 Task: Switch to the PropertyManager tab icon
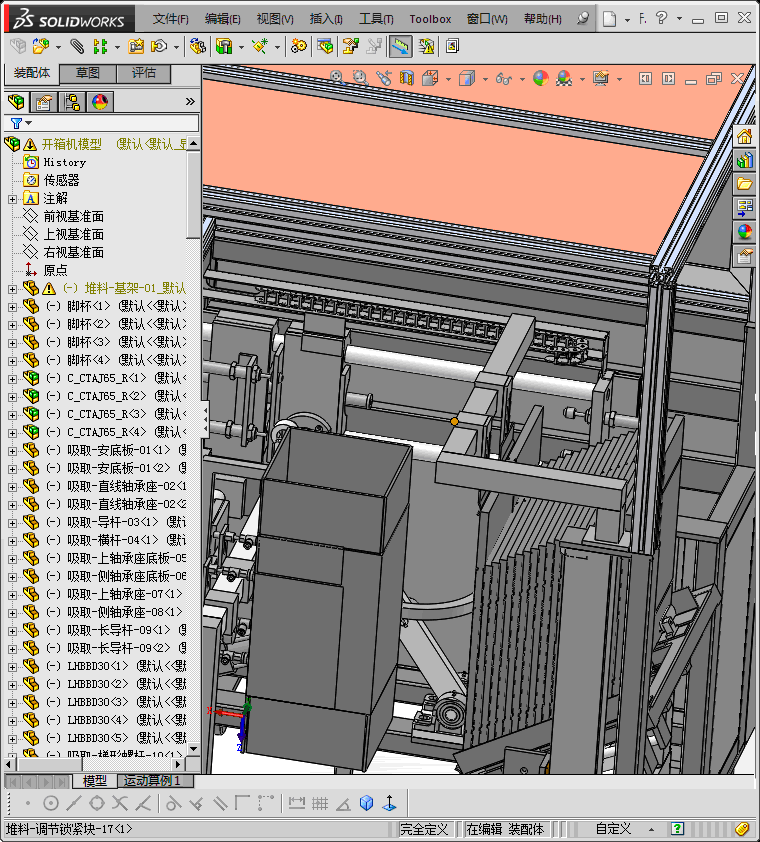(43, 101)
